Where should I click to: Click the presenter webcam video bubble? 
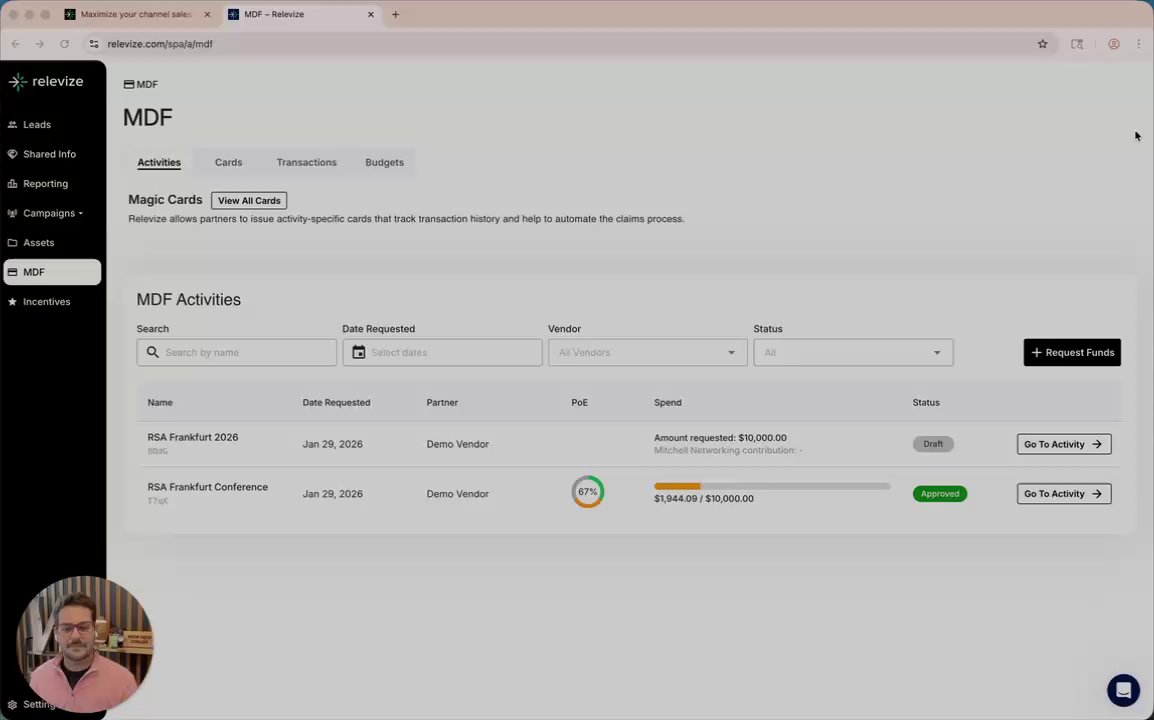click(85, 644)
